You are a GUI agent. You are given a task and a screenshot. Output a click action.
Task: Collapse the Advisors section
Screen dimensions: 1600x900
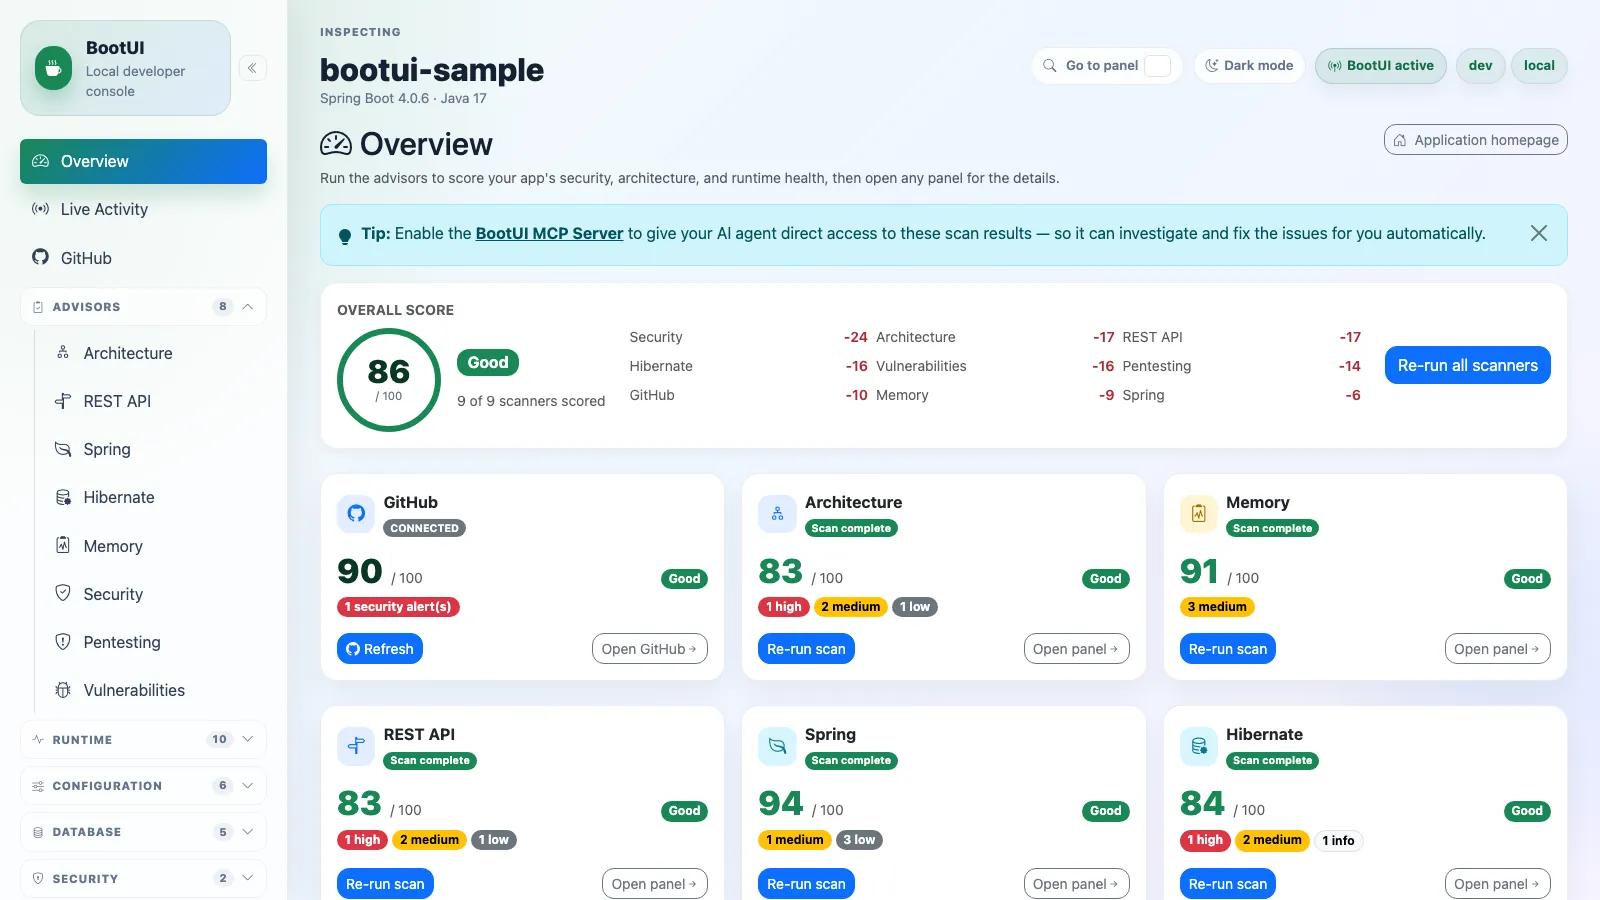(x=143, y=307)
